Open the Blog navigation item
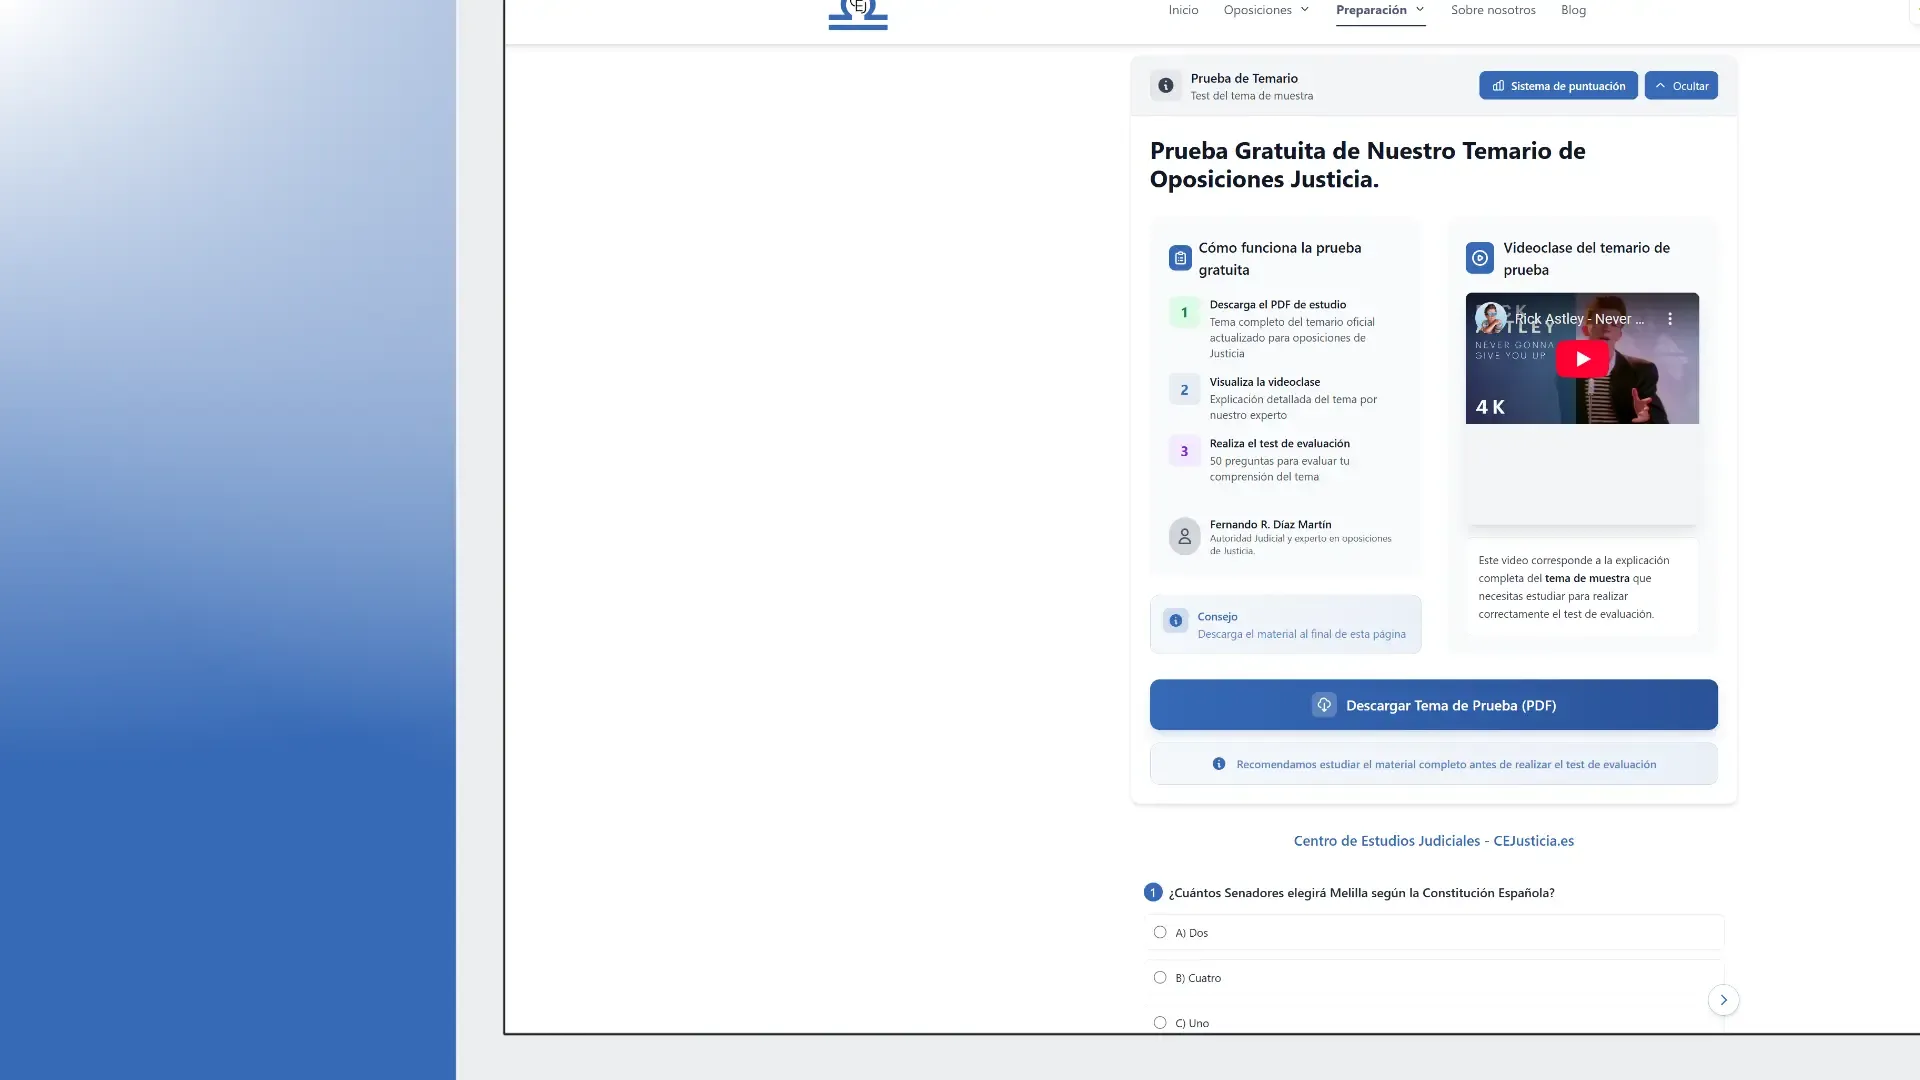The height and width of the screenshot is (1080, 1920). coord(1573,10)
